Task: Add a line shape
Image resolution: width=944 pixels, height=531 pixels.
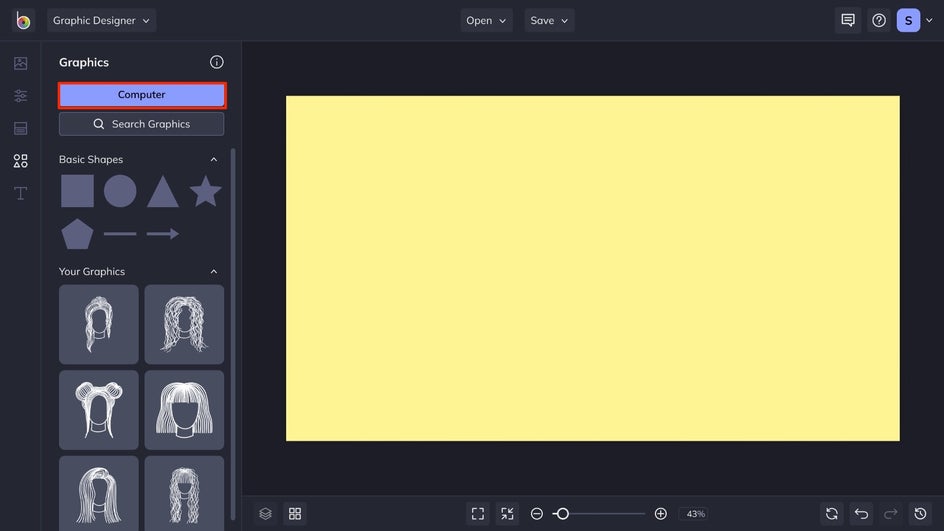Action: click(120, 234)
